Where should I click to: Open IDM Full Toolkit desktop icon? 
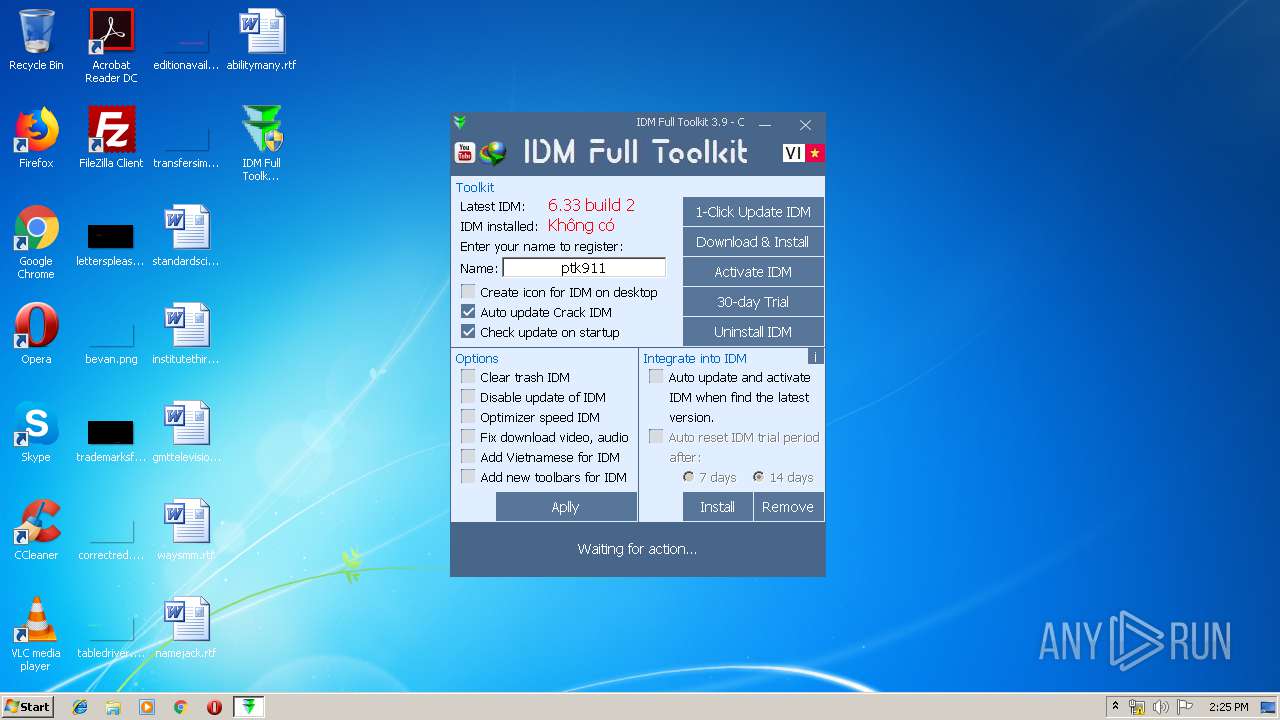pyautogui.click(x=261, y=143)
